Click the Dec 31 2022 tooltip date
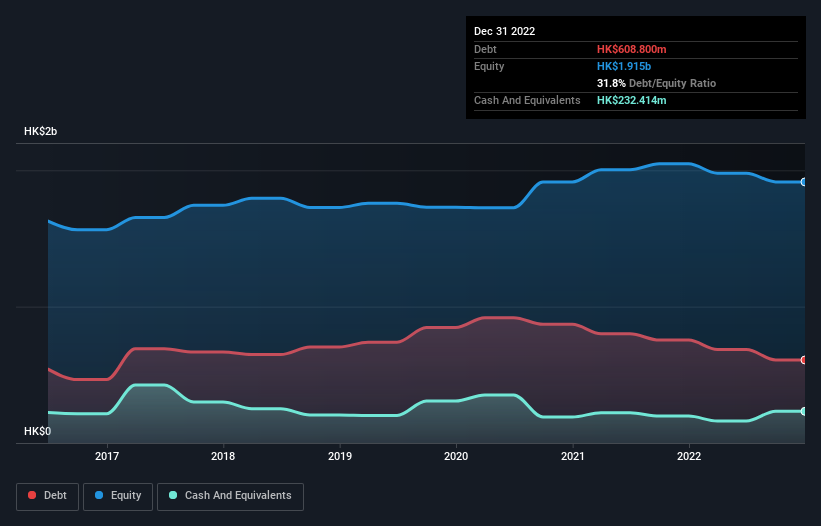The width and height of the screenshot is (821, 526). [x=504, y=31]
